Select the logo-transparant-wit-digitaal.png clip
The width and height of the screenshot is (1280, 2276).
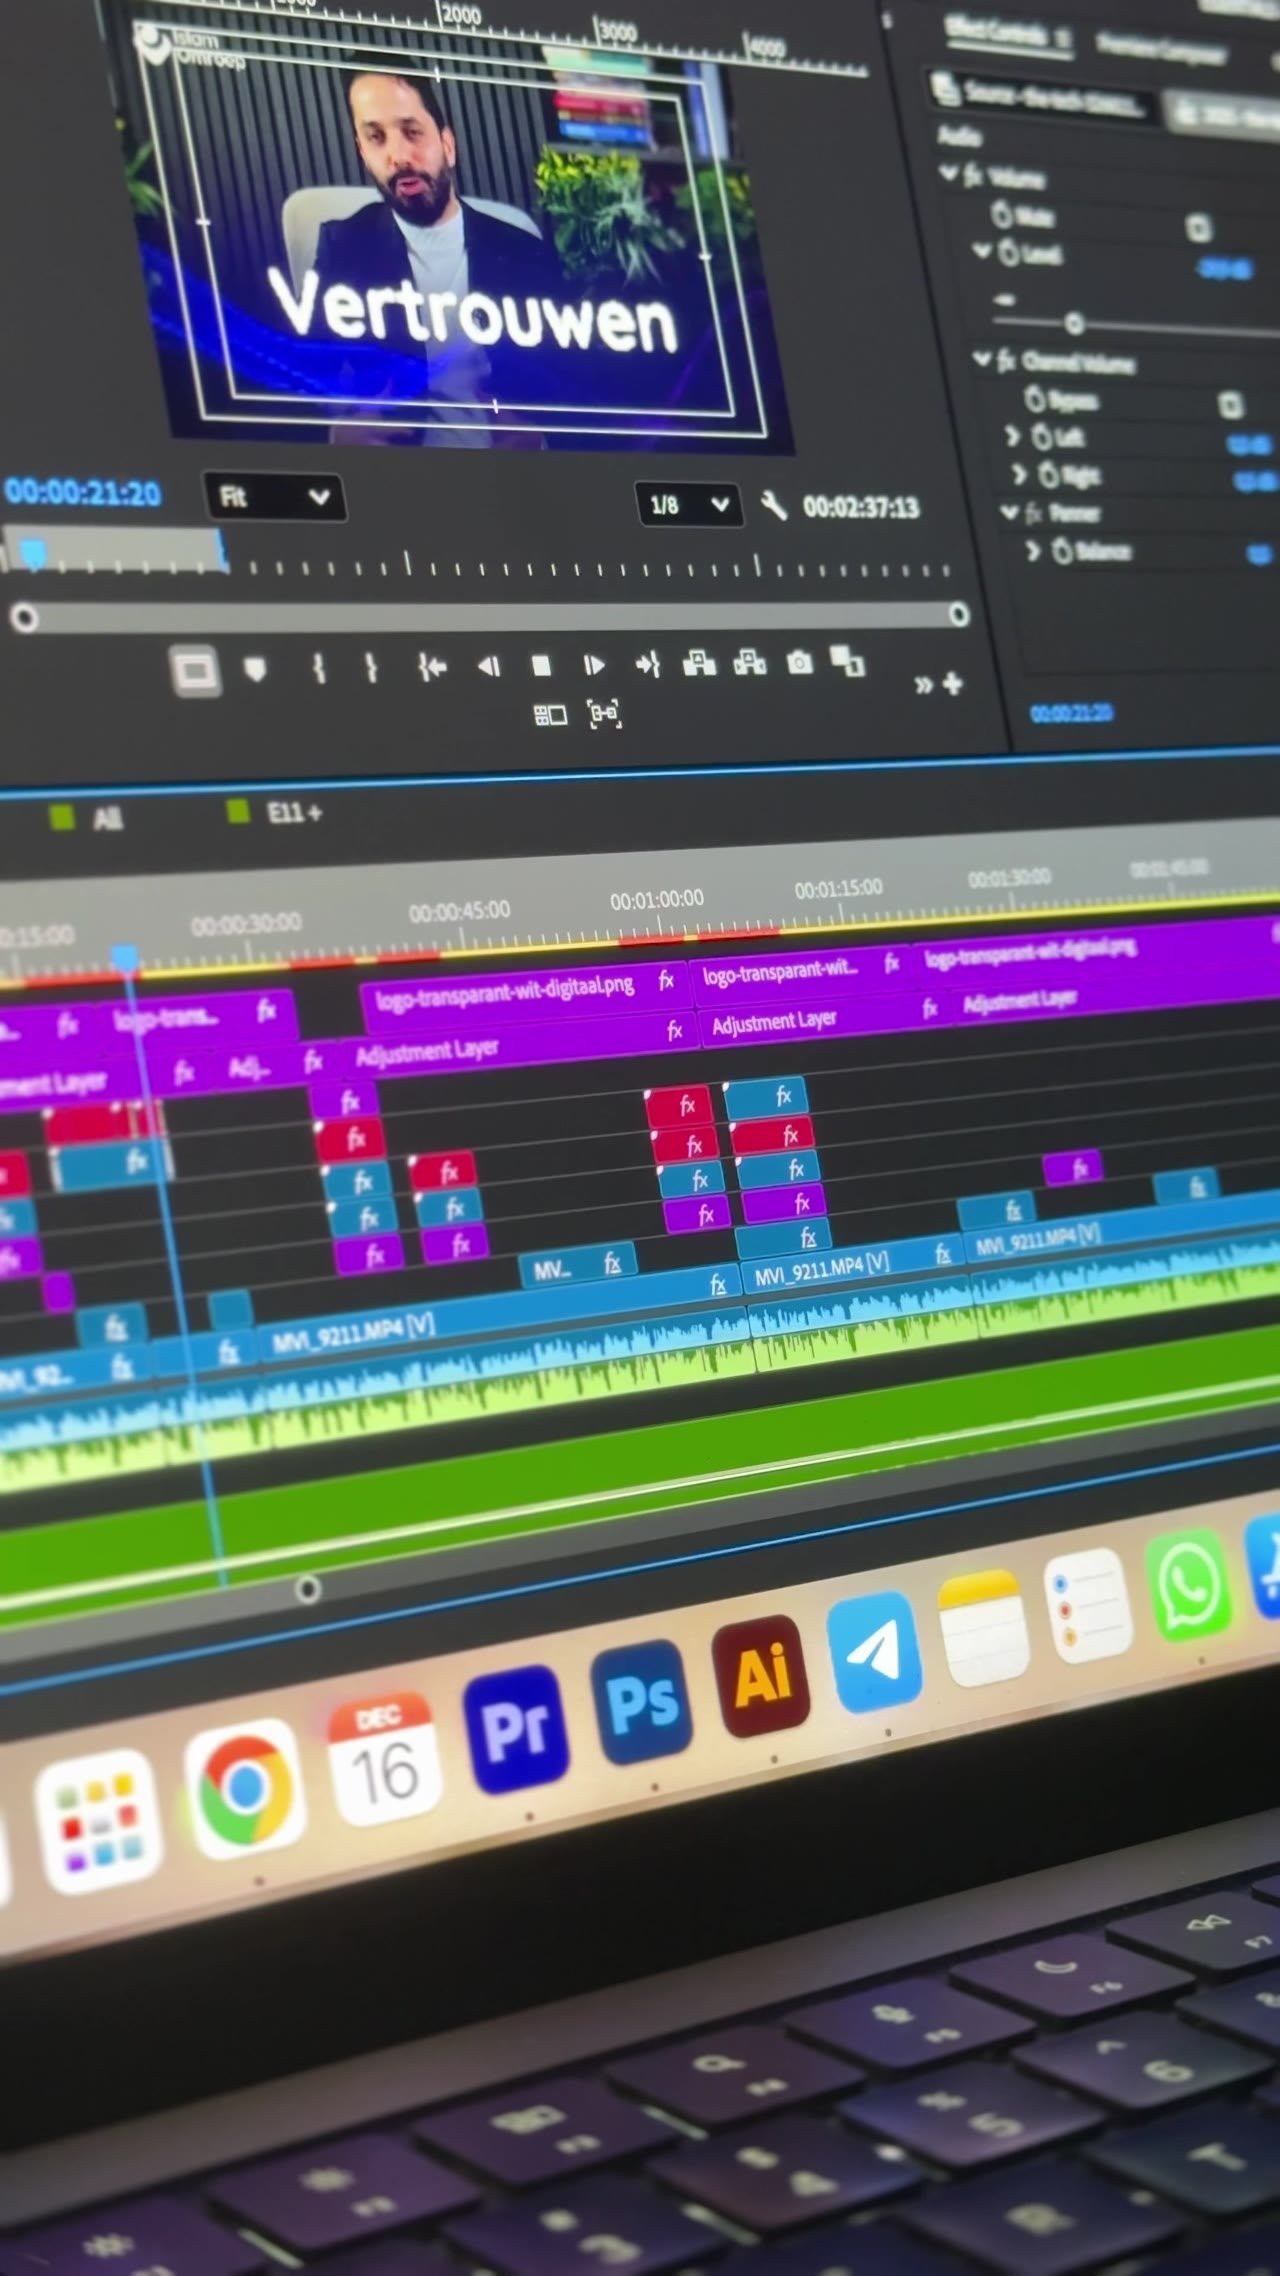pyautogui.click(x=506, y=986)
